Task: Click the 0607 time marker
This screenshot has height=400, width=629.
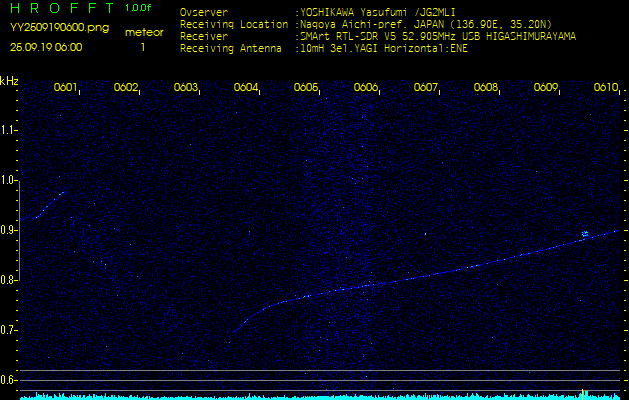Action: [x=426, y=88]
